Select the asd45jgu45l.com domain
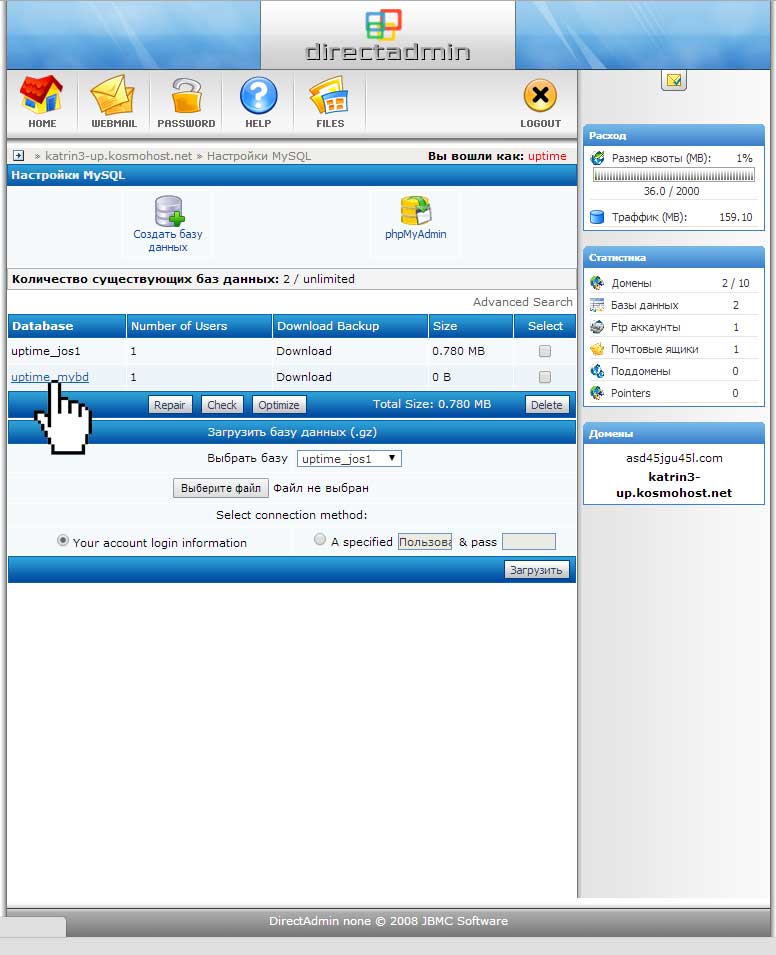The image size is (776, 955). [x=674, y=458]
